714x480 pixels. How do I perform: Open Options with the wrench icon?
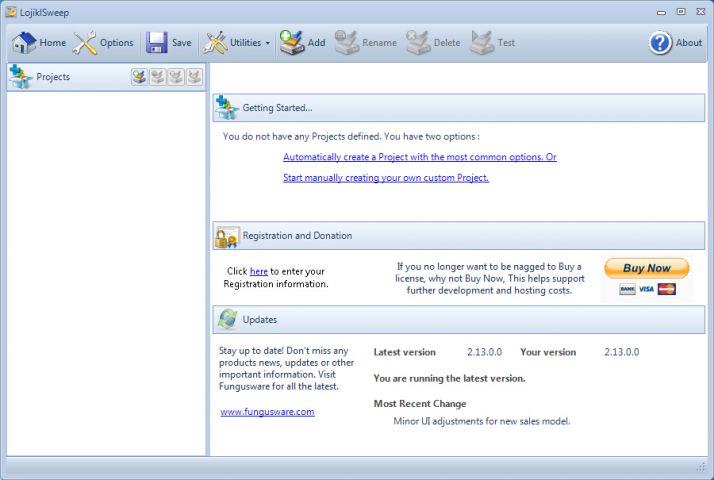pyautogui.click(x=86, y=43)
